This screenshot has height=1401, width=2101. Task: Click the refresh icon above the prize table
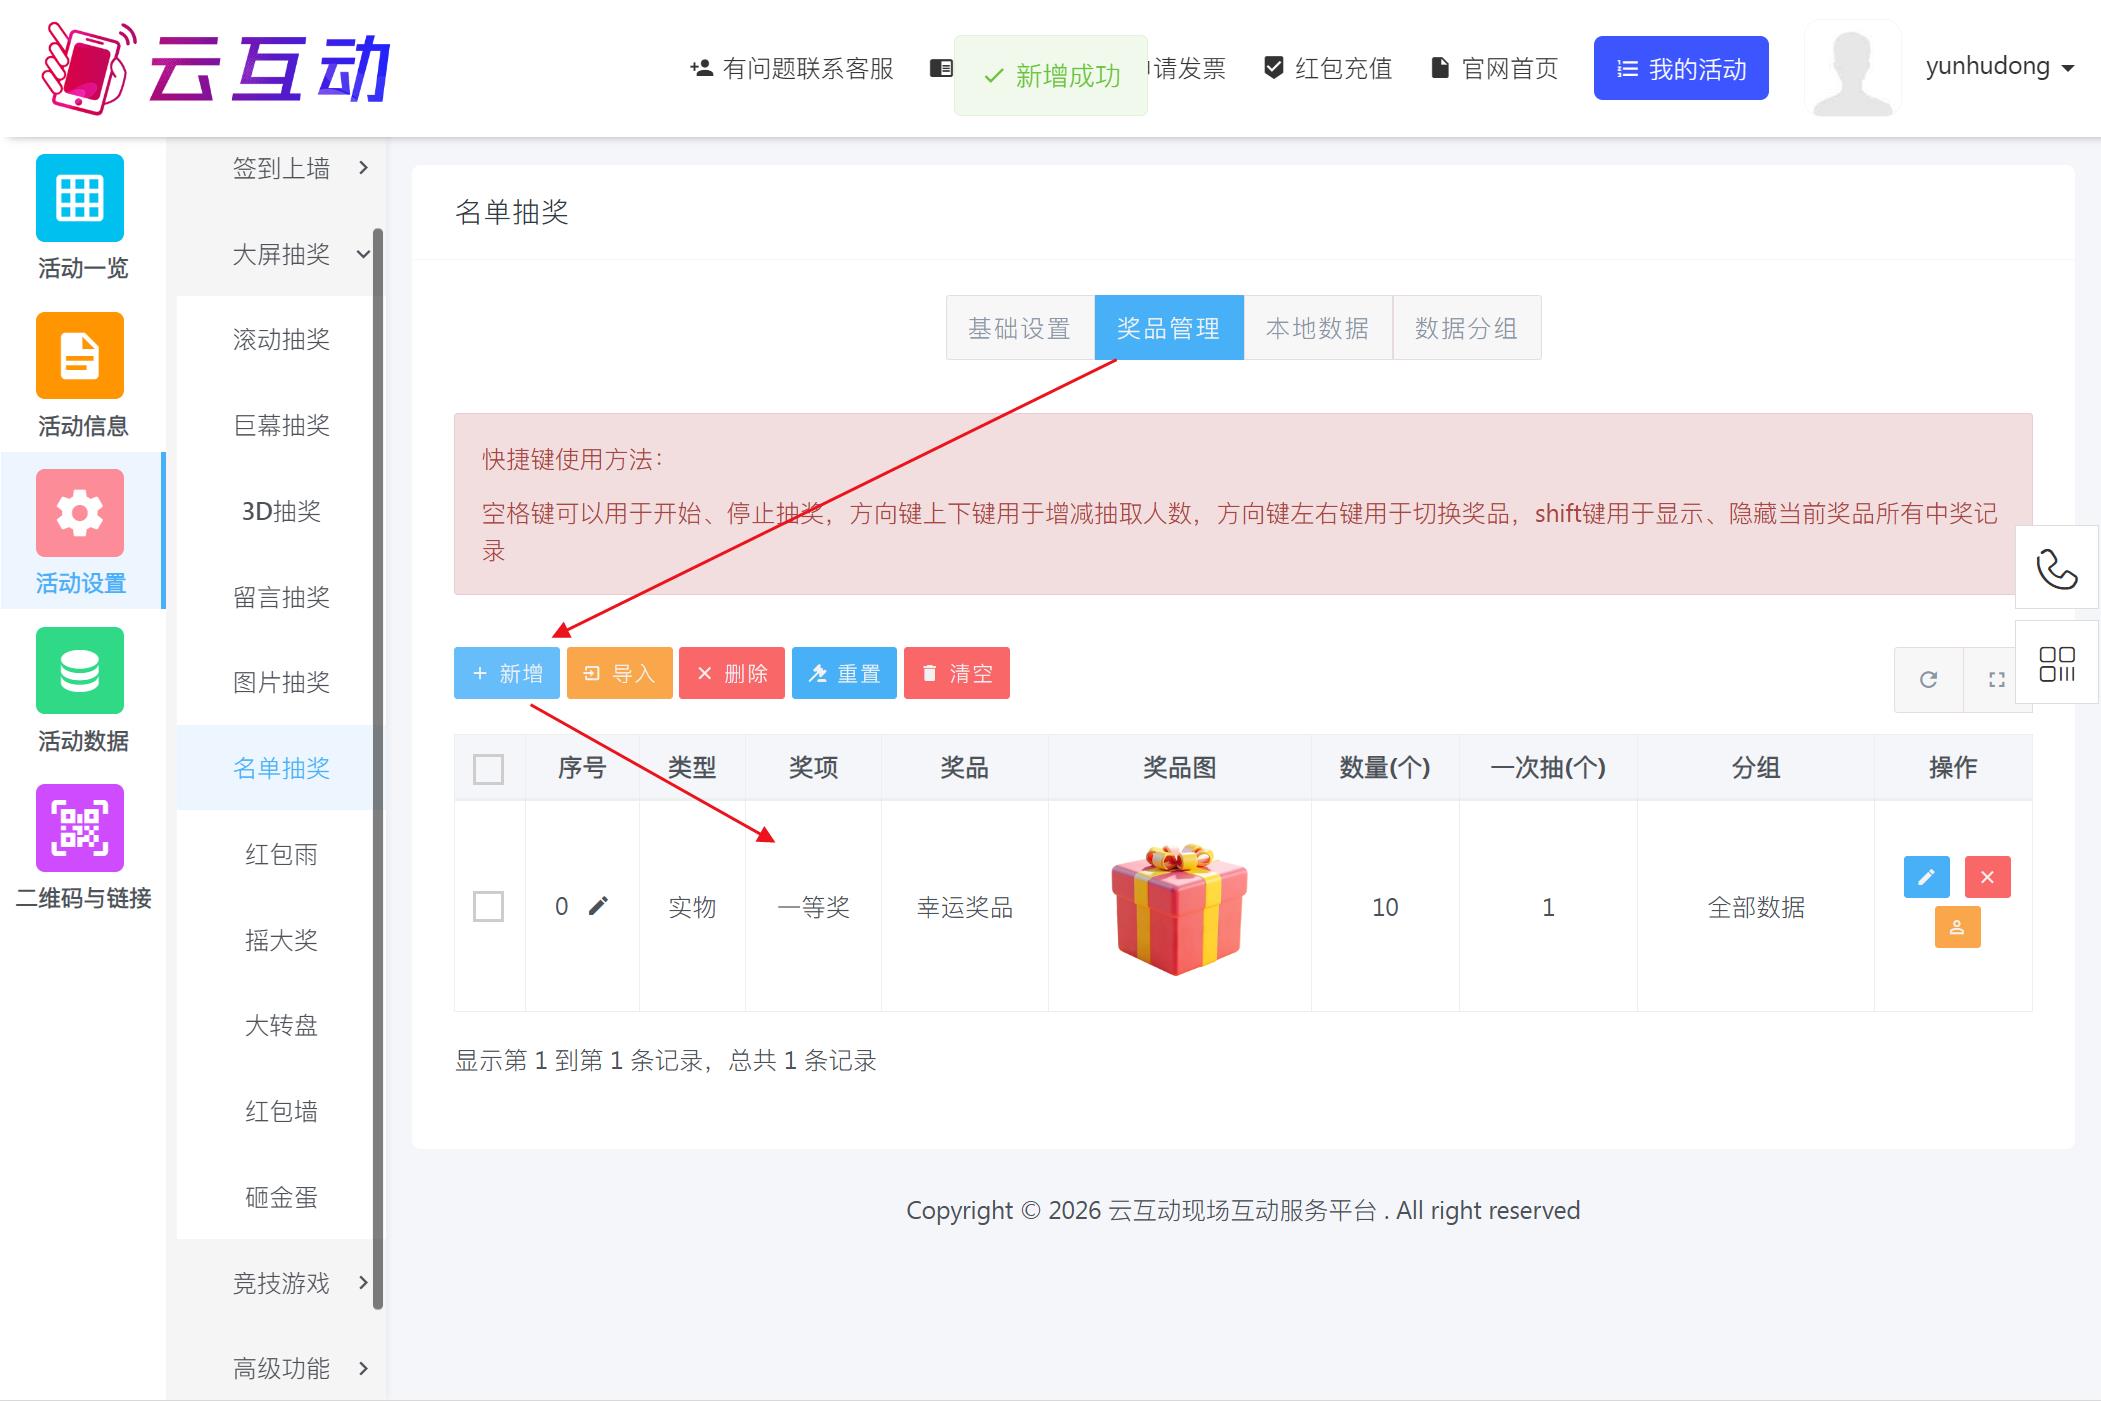click(1928, 679)
